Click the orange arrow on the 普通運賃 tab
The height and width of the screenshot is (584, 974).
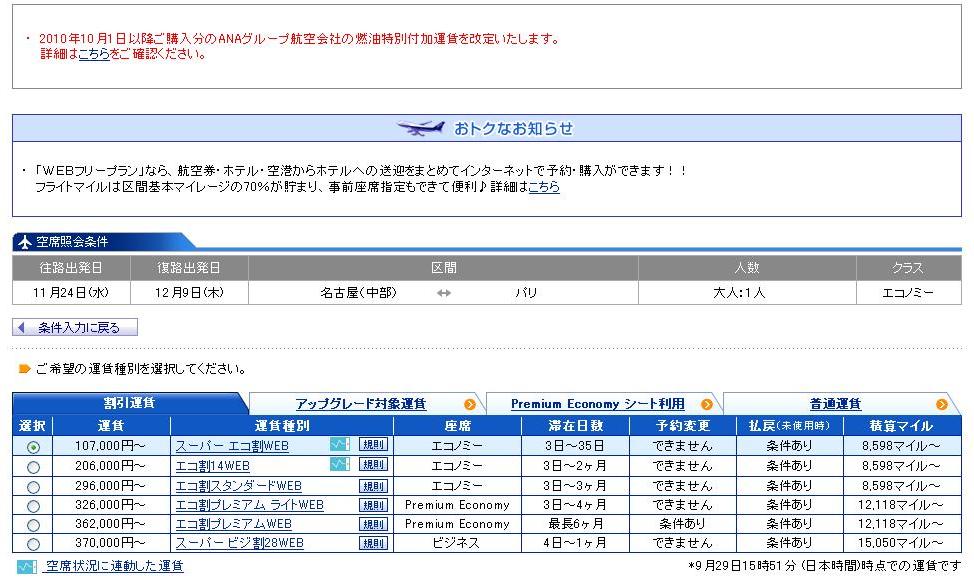[941, 404]
